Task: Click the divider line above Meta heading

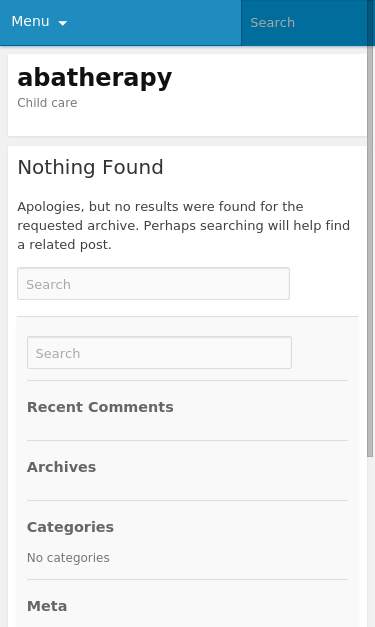Action: pos(188,579)
